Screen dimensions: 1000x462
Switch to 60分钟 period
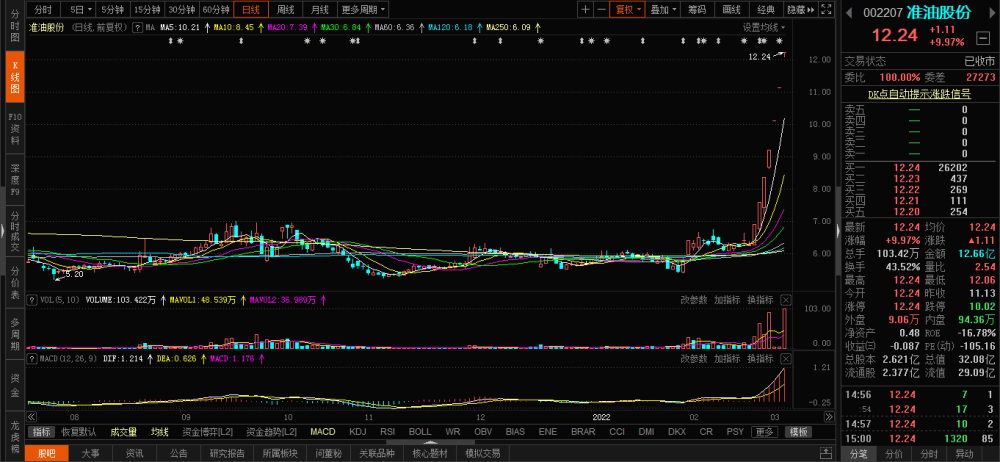[216, 10]
